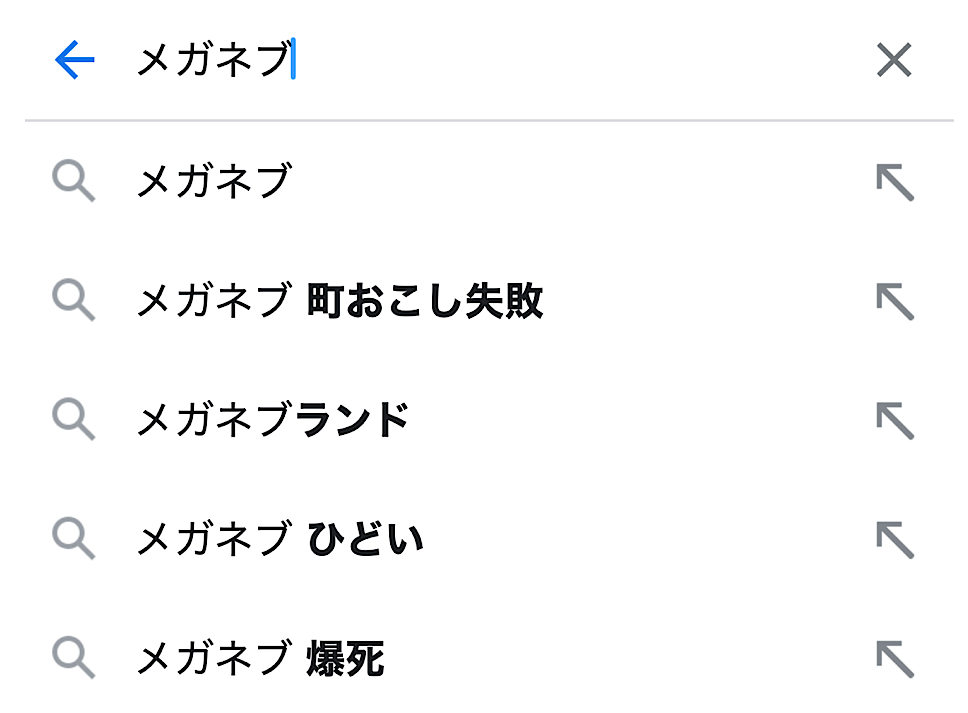Pick the メガネブ ひどい suggestion
968x713 pixels.
coord(279,541)
